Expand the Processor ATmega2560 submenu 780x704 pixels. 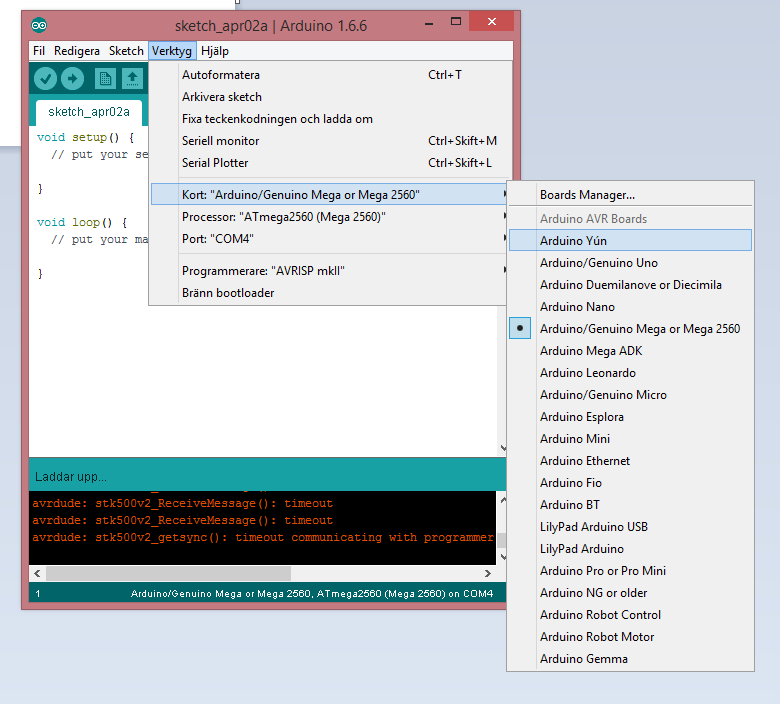click(329, 217)
